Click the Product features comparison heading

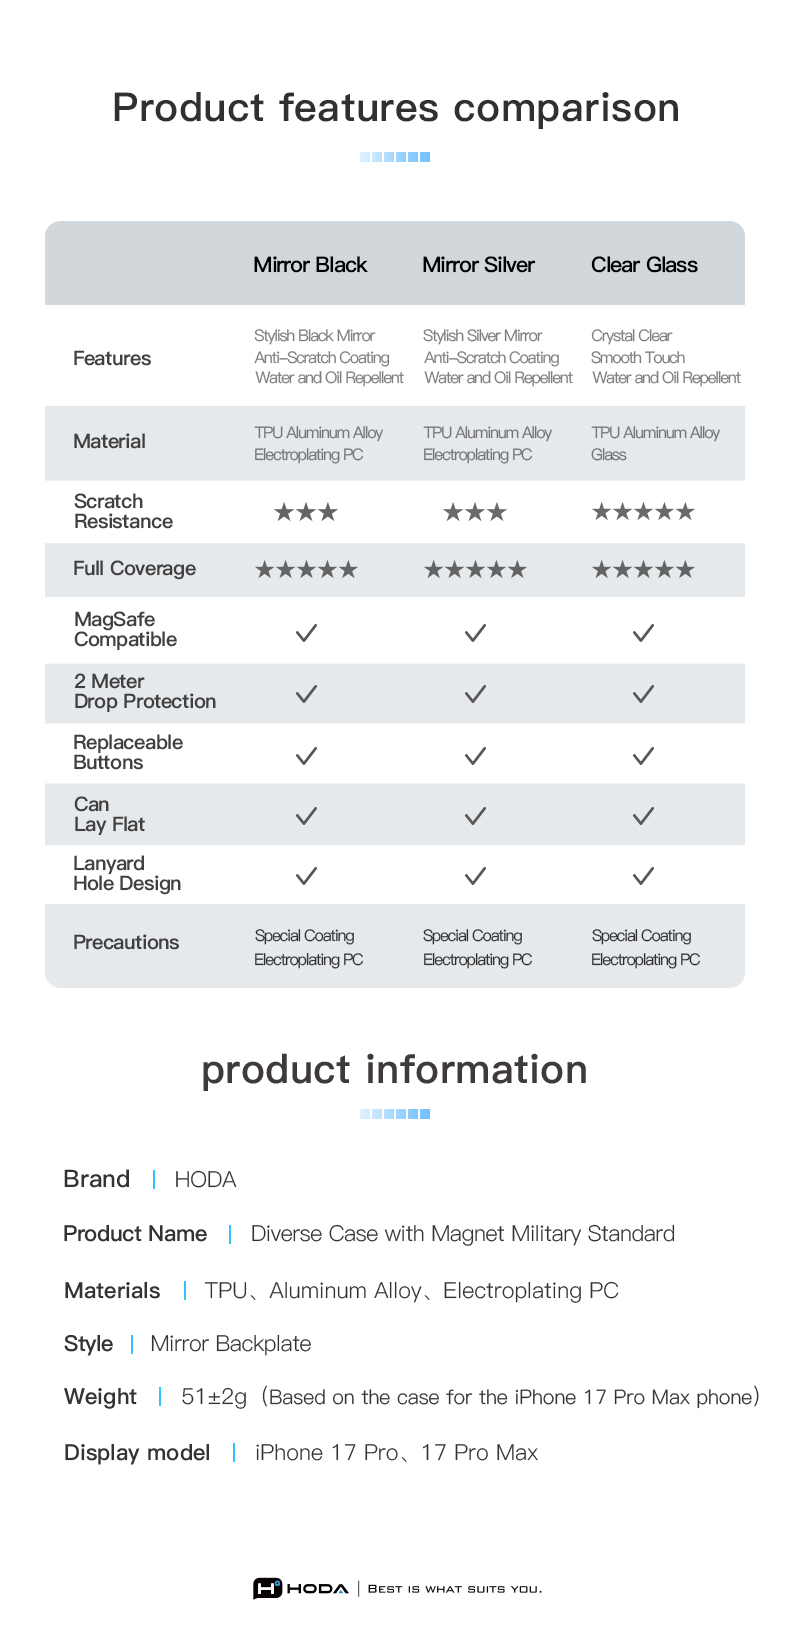pyautogui.click(x=396, y=108)
